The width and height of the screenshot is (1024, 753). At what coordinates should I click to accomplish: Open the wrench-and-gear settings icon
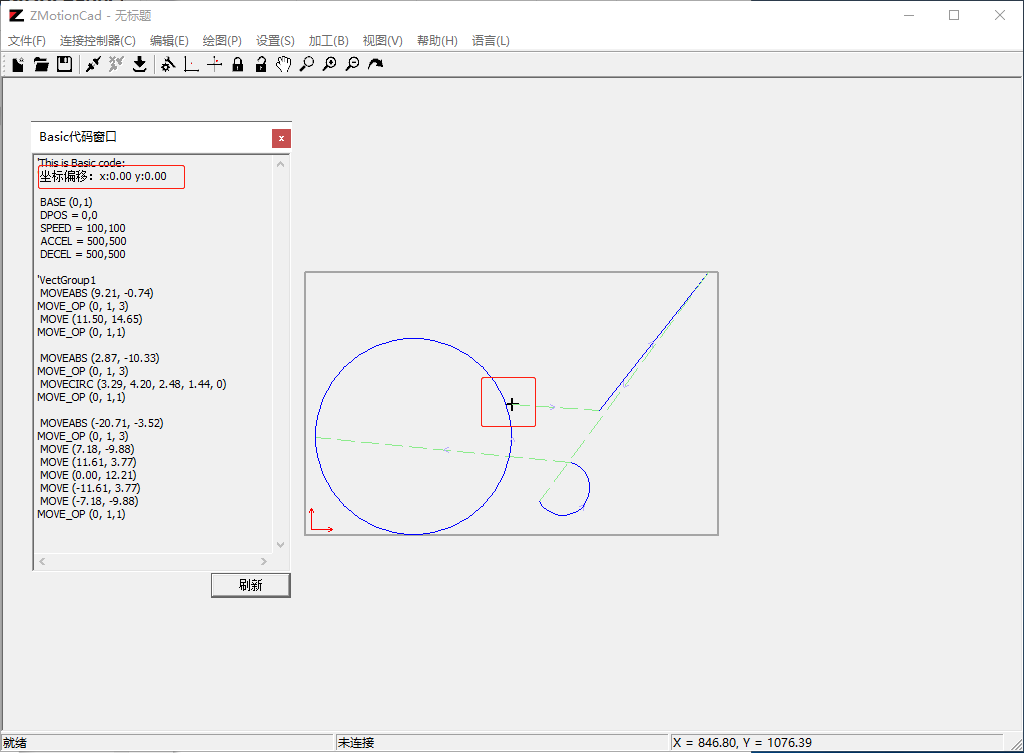click(168, 64)
